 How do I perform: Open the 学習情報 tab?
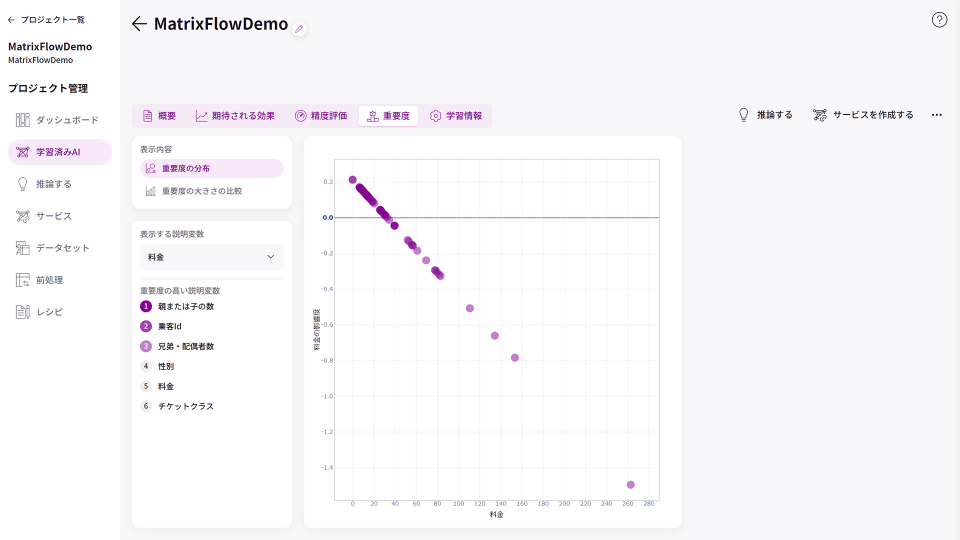click(x=455, y=116)
